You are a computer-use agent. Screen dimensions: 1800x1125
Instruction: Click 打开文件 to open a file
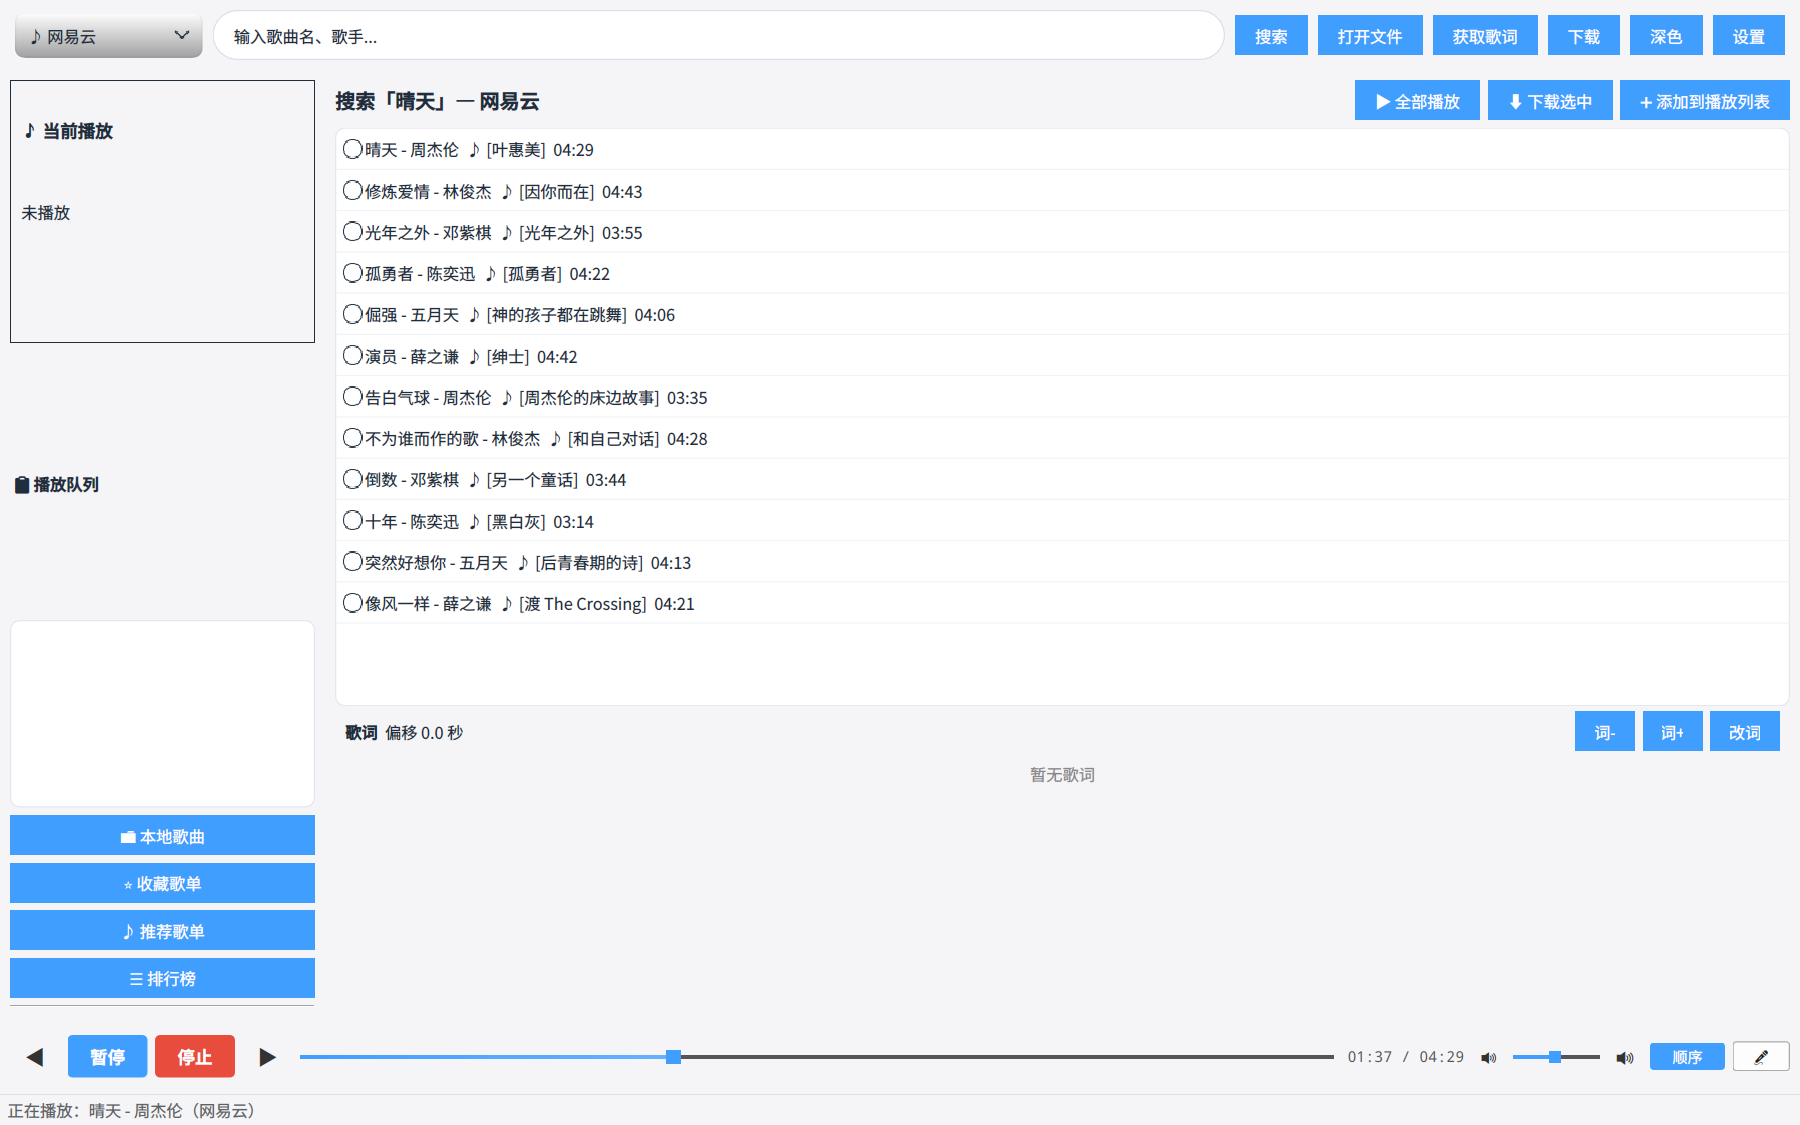[1370, 36]
